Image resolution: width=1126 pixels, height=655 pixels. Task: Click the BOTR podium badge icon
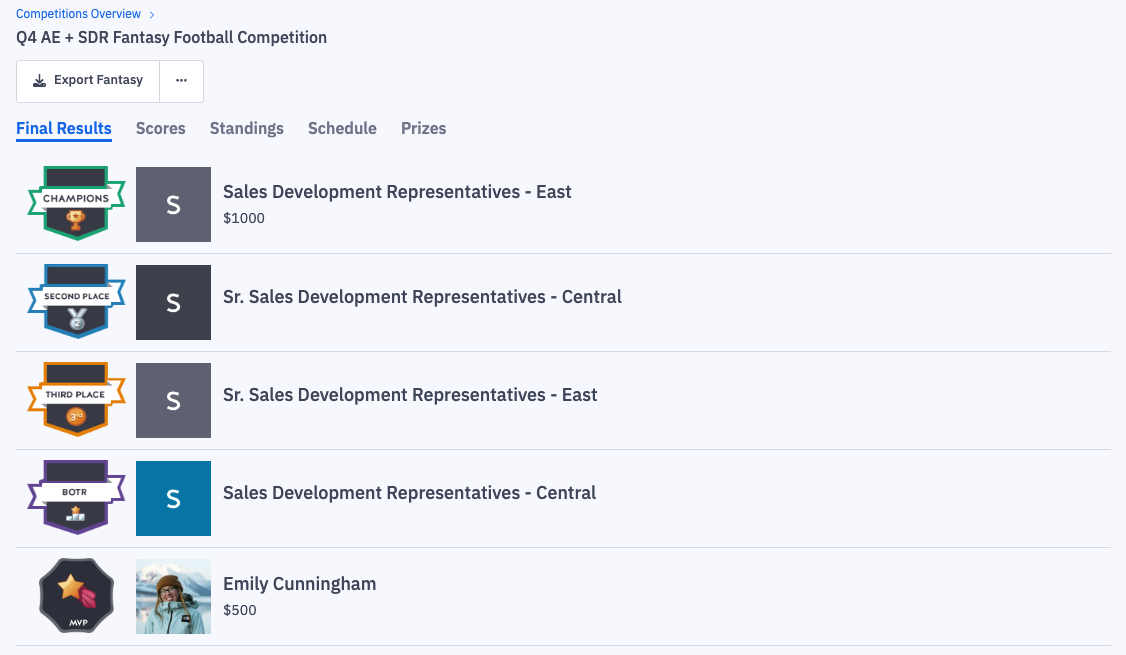click(76, 498)
